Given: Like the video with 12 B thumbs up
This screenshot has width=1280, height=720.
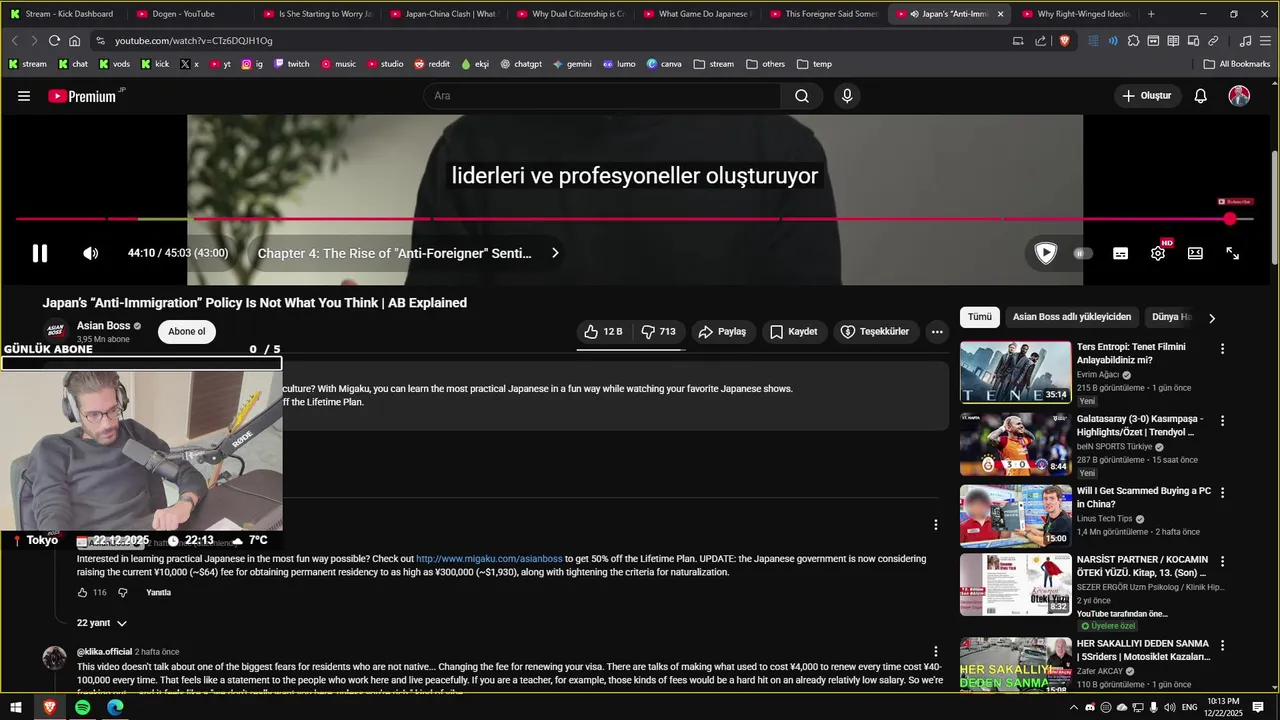Looking at the screenshot, I should pos(603,331).
